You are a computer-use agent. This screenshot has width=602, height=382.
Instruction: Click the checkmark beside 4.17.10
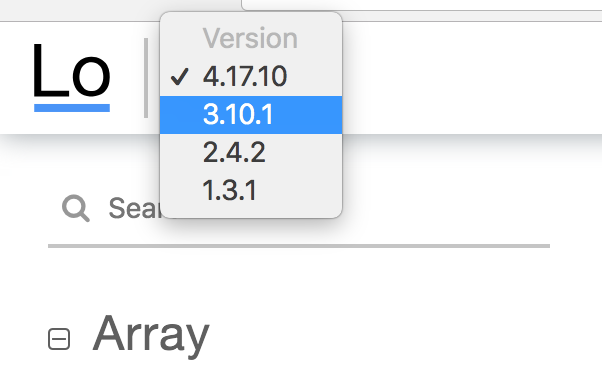coord(179,76)
